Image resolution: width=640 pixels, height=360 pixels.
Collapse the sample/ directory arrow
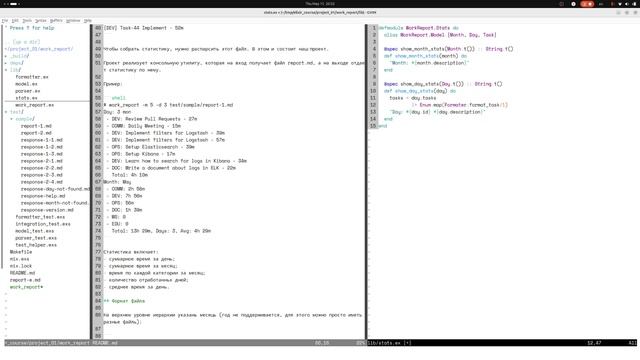[x=11, y=119]
